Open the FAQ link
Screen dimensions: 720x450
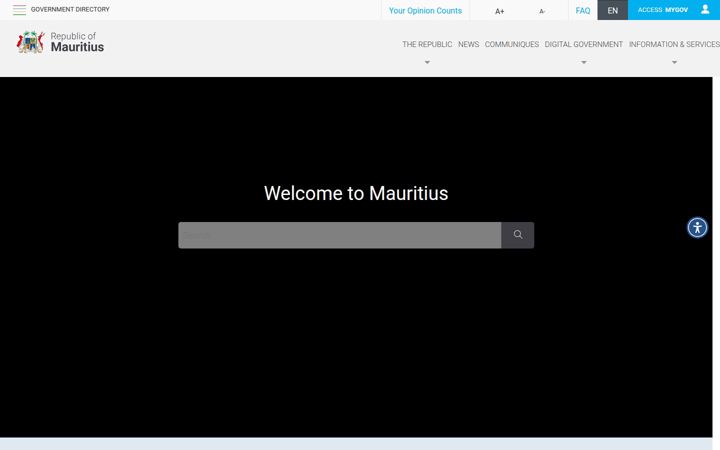point(583,11)
